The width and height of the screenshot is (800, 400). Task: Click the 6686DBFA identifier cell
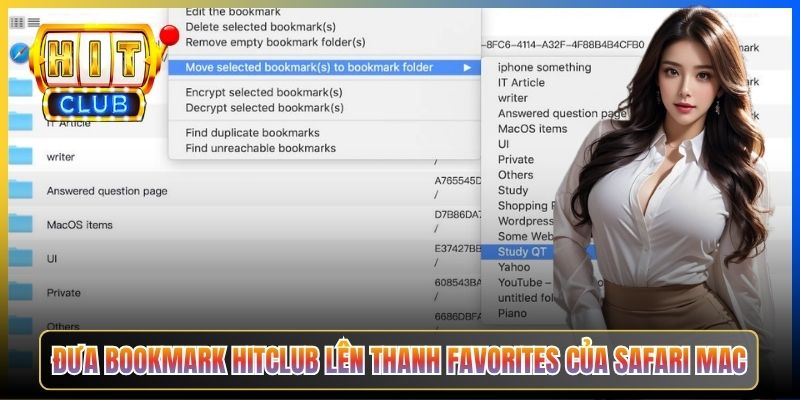[x=458, y=316]
